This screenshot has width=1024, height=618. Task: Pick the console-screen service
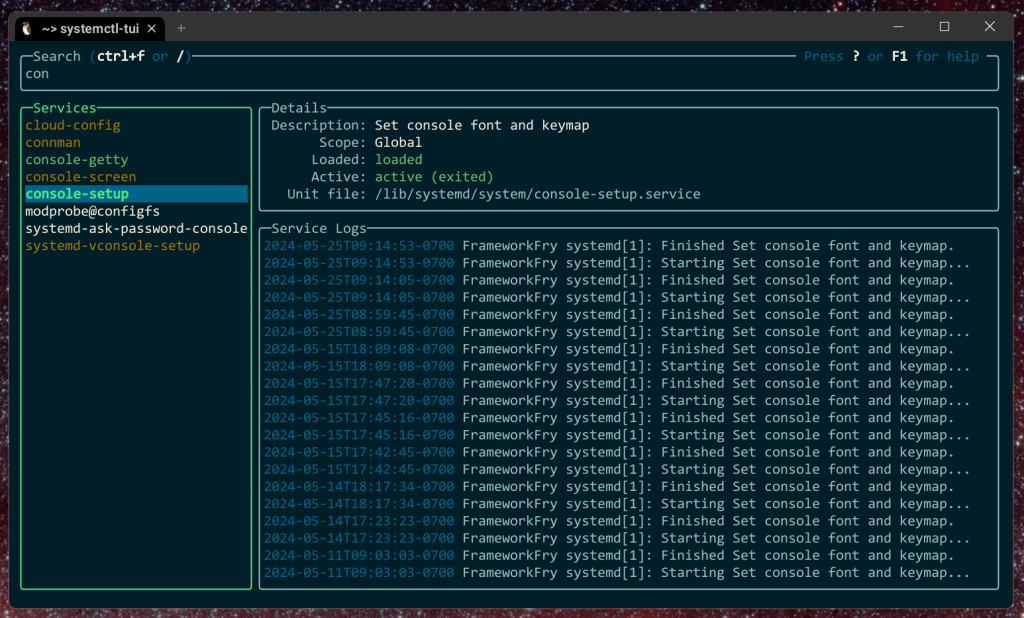tap(81, 177)
